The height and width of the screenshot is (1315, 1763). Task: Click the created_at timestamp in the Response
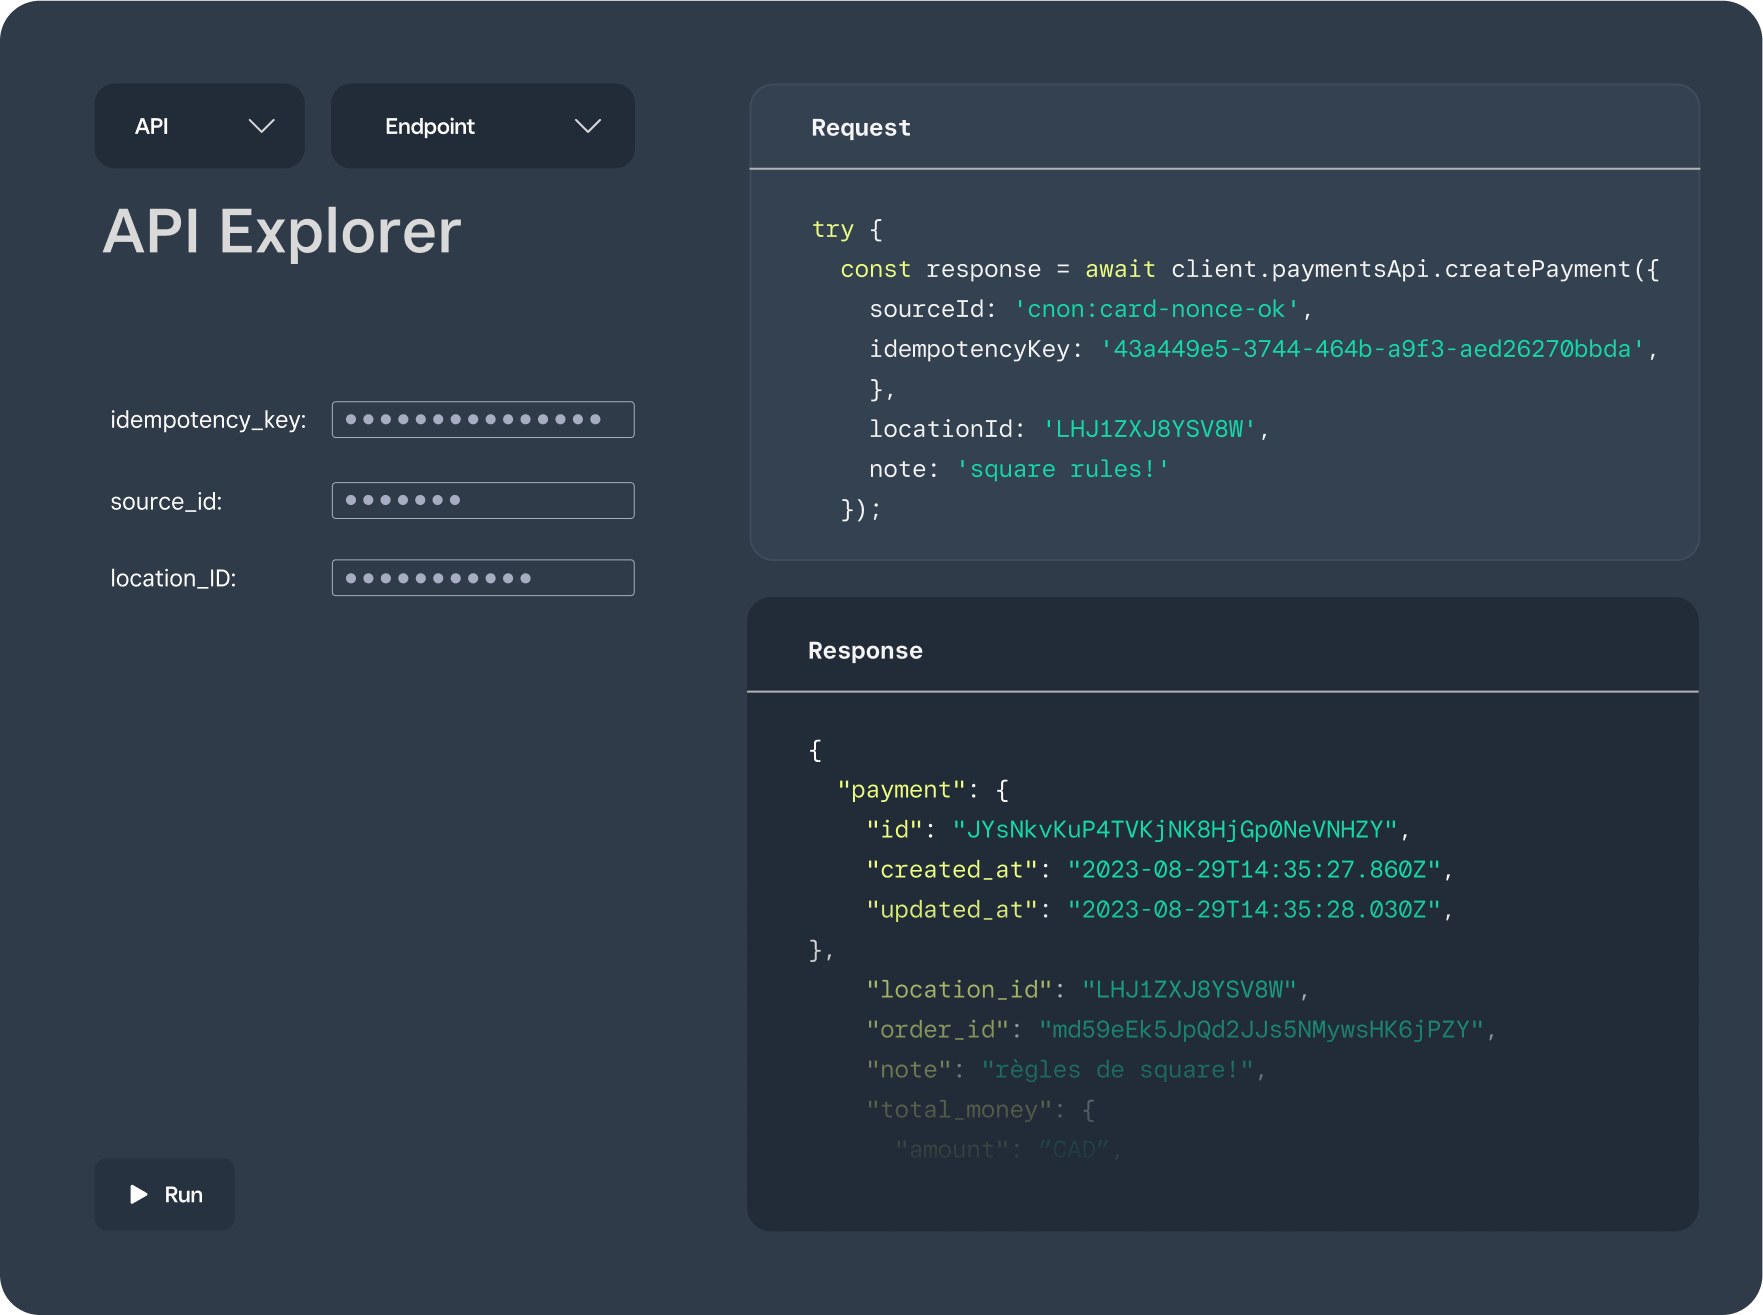click(x=1258, y=869)
